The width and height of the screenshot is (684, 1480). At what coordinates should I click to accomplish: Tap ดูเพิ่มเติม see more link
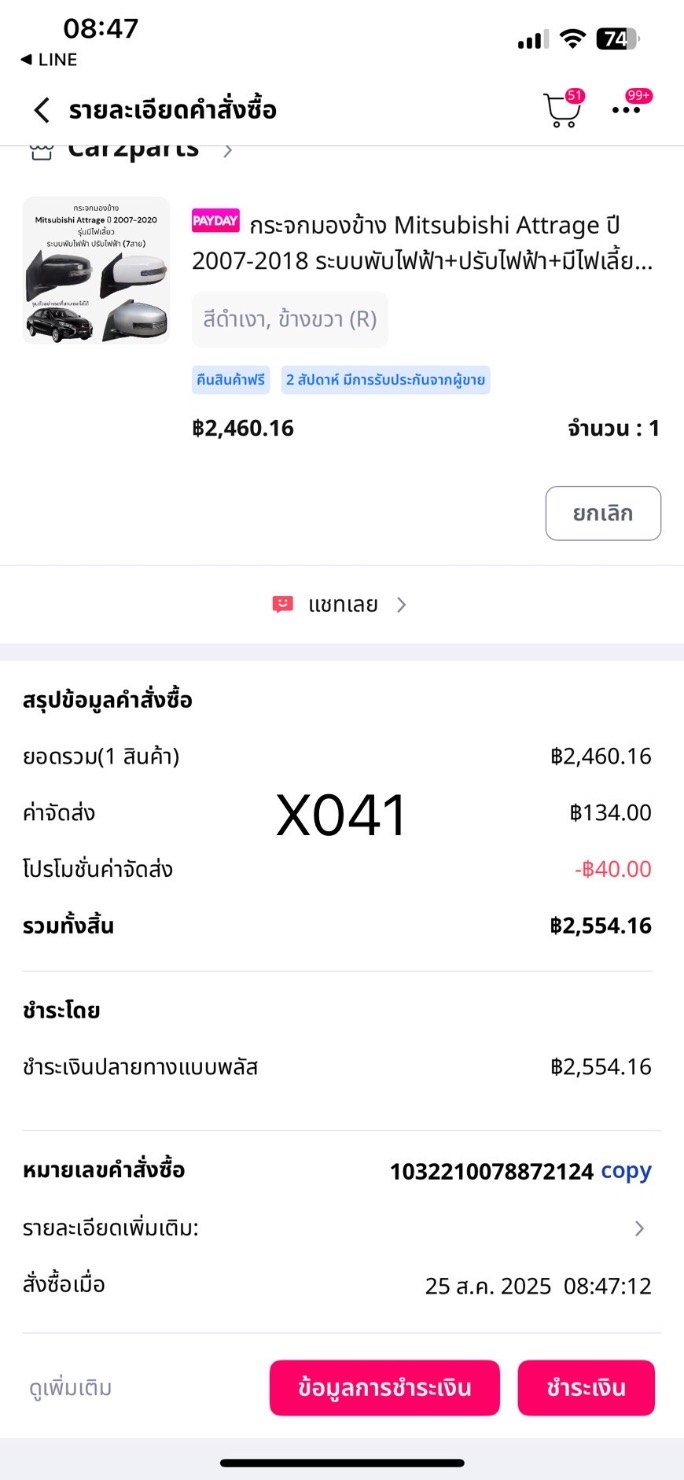click(x=70, y=1388)
